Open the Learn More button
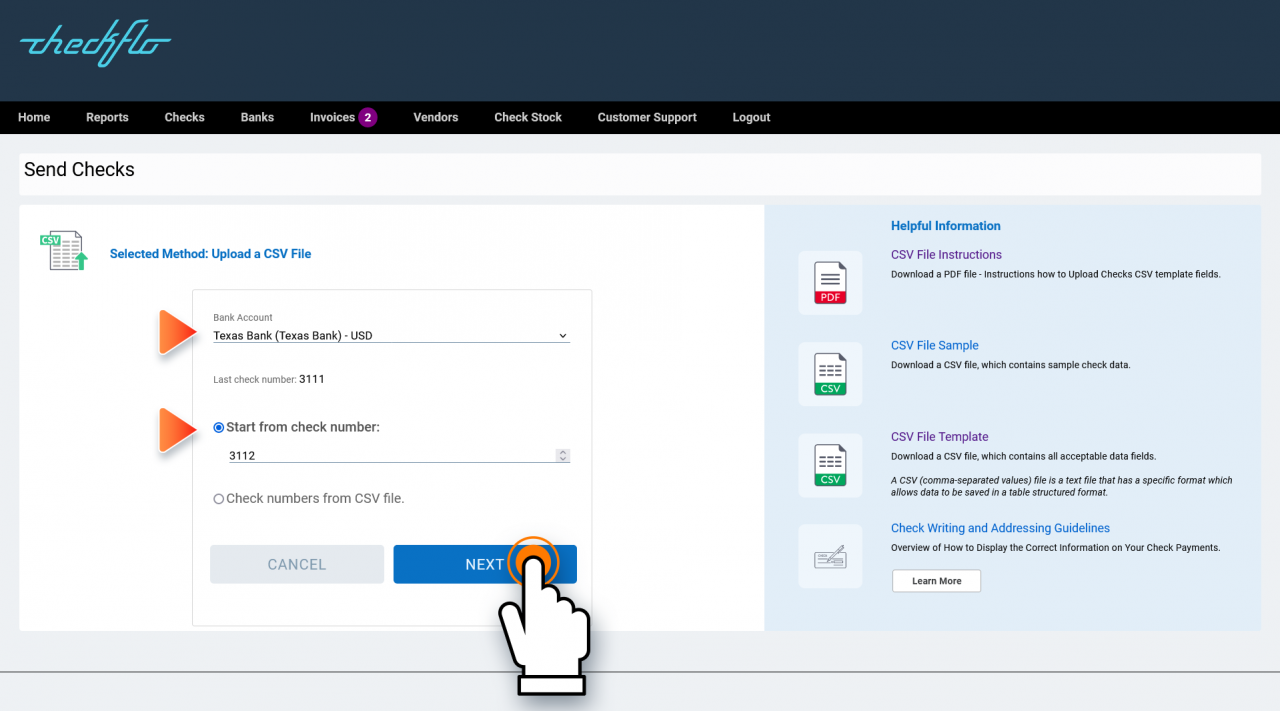 pyautogui.click(x=936, y=580)
